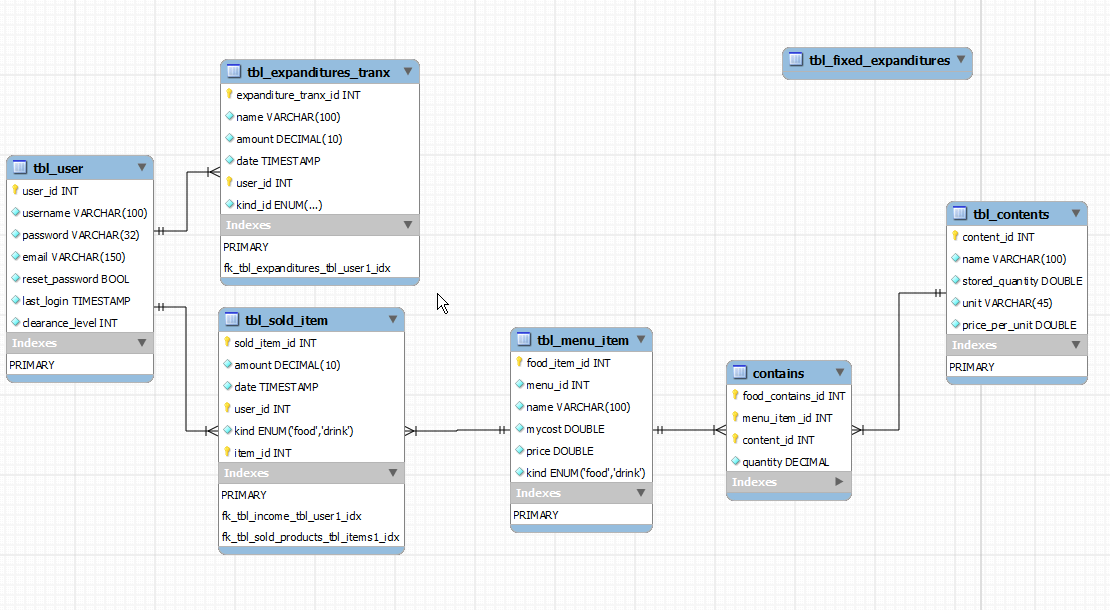Viewport: 1110px width, 610px height.
Task: Click the sold_item_id key icon
Action: tap(227, 342)
